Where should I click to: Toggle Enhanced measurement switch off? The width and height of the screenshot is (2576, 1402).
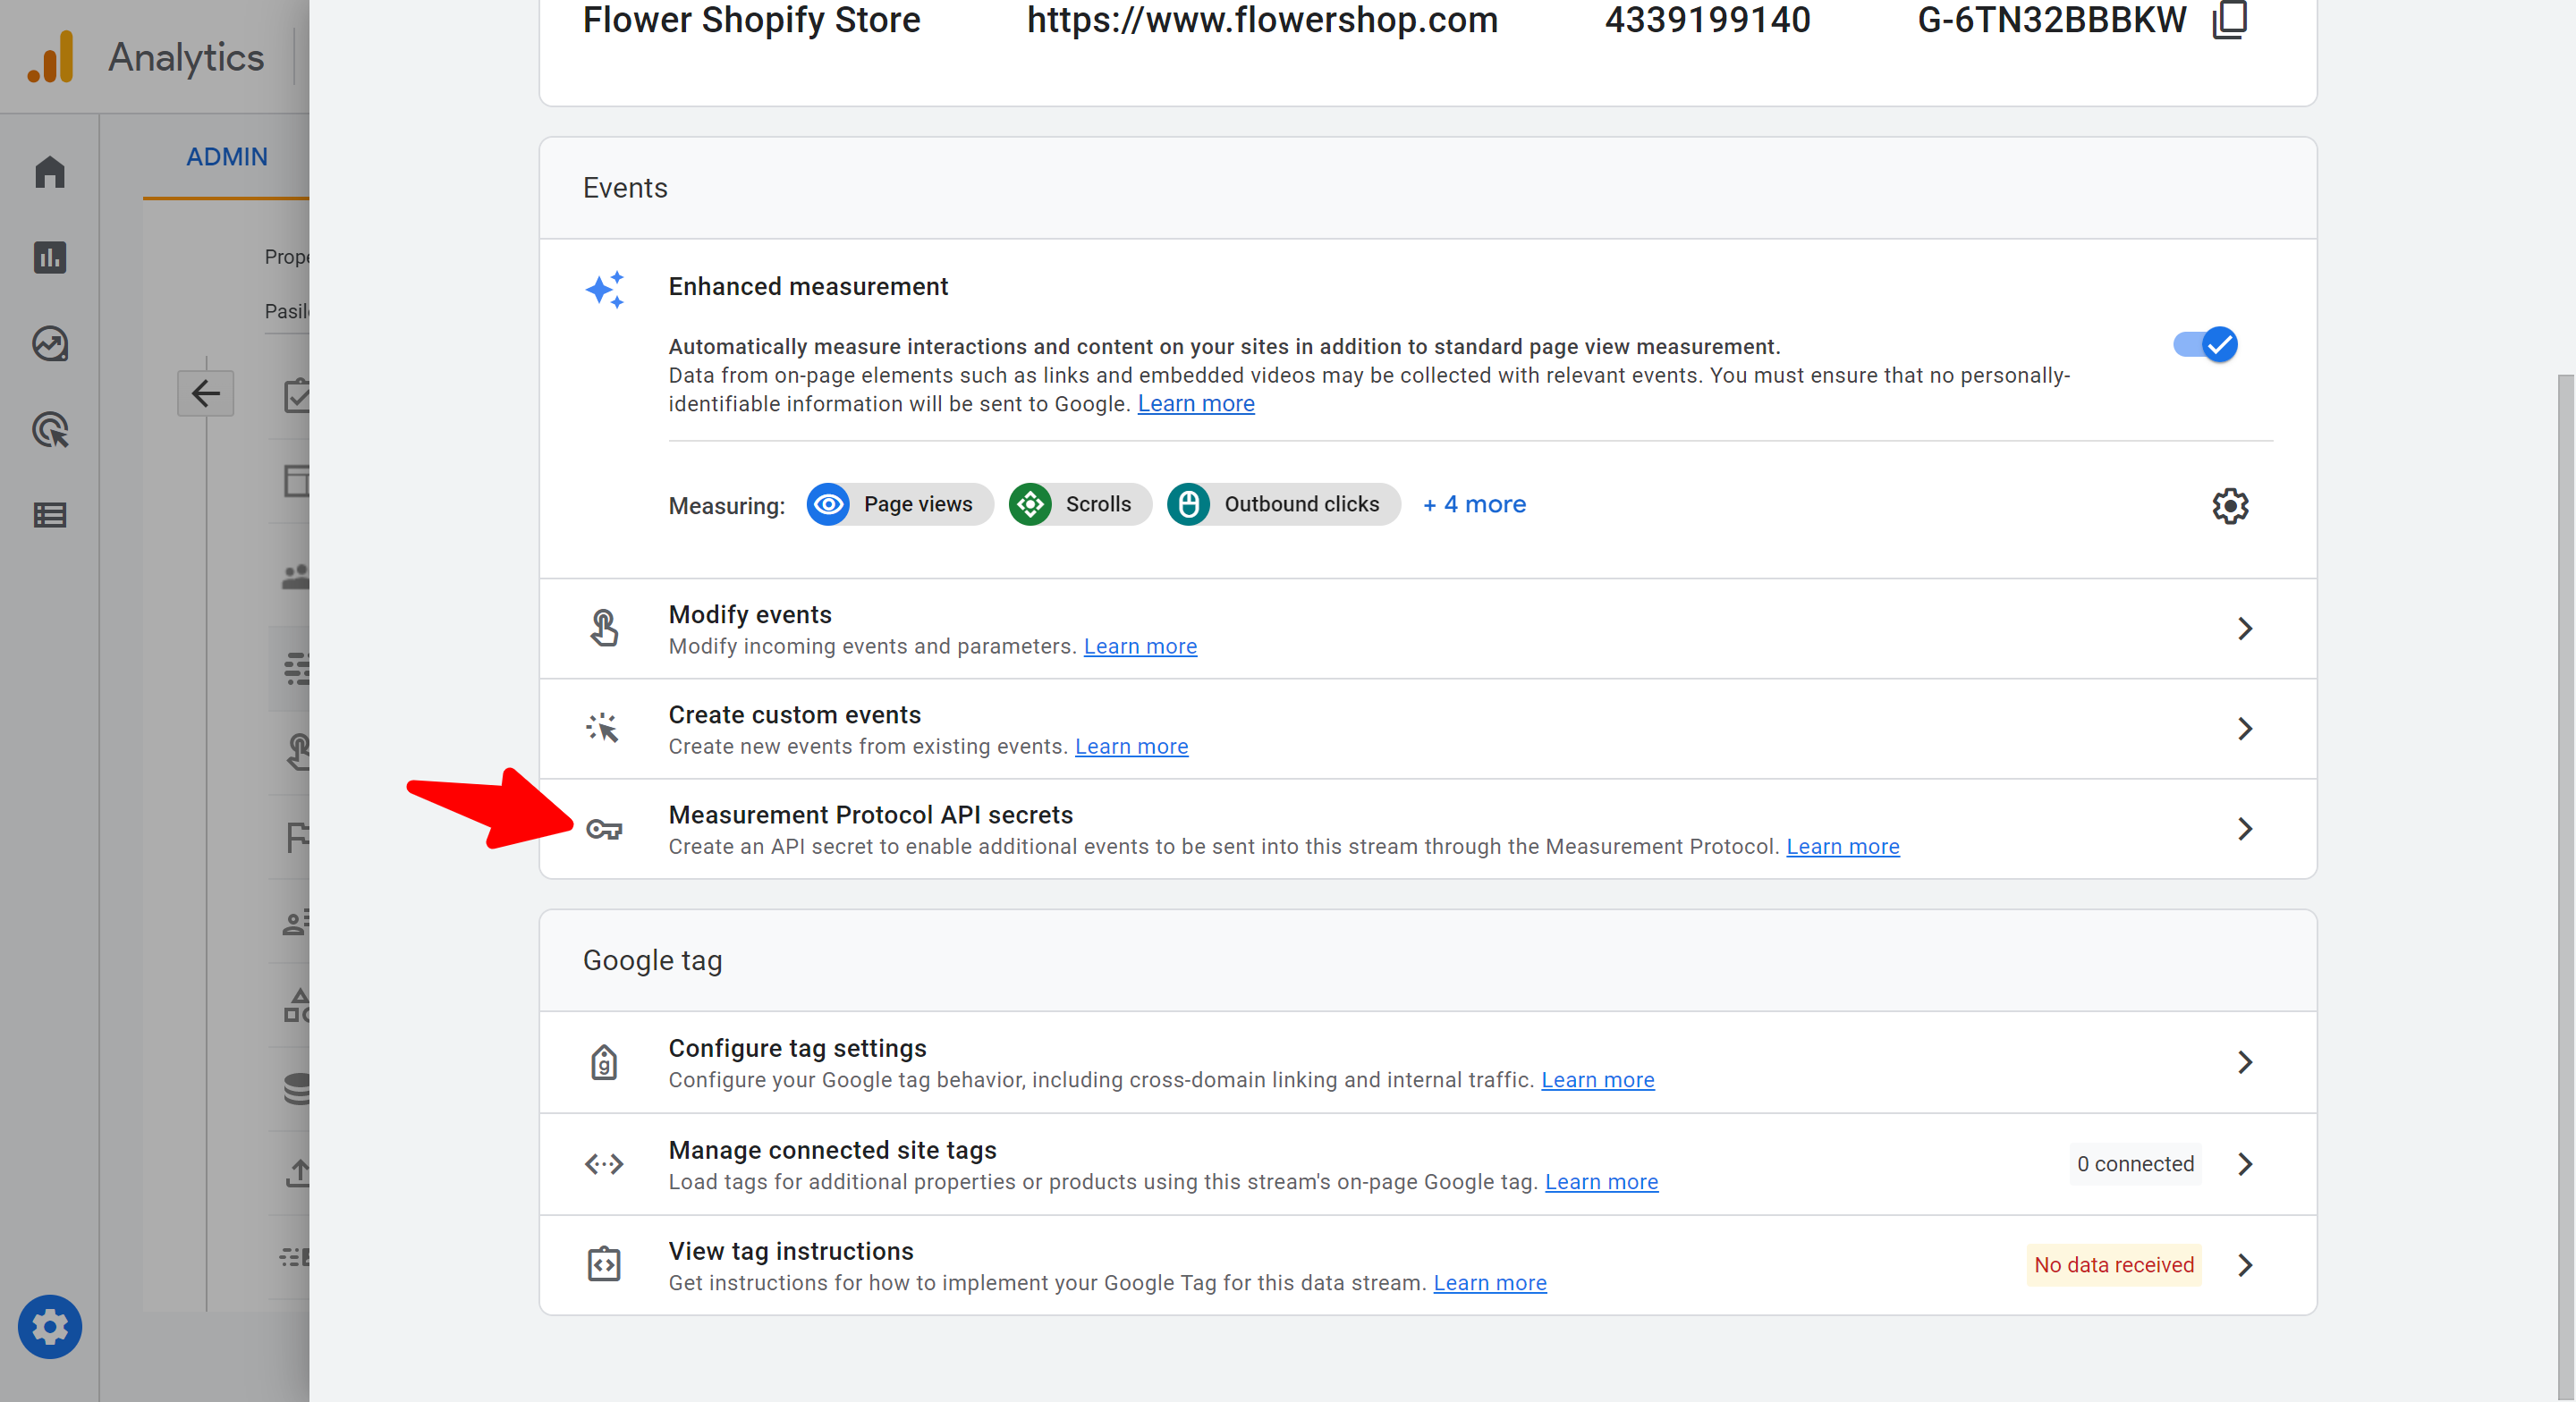coord(2205,345)
